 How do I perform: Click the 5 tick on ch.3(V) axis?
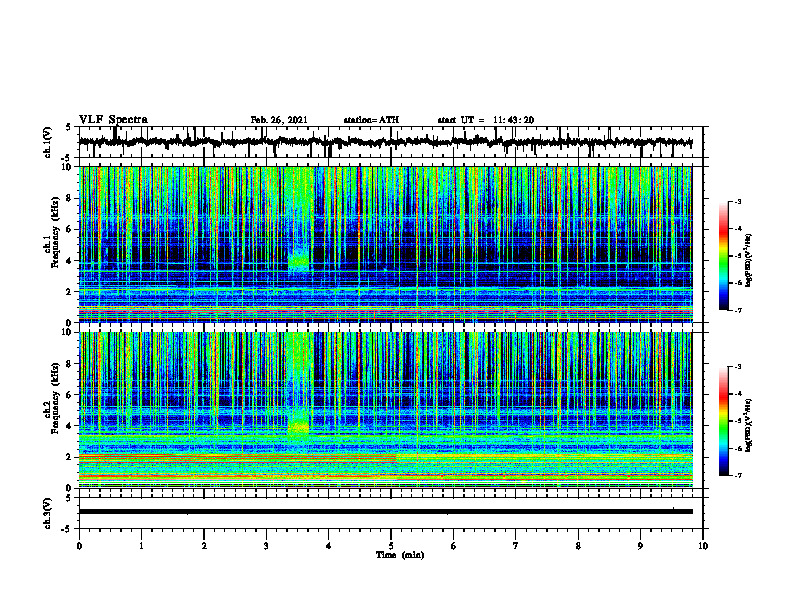point(68,499)
